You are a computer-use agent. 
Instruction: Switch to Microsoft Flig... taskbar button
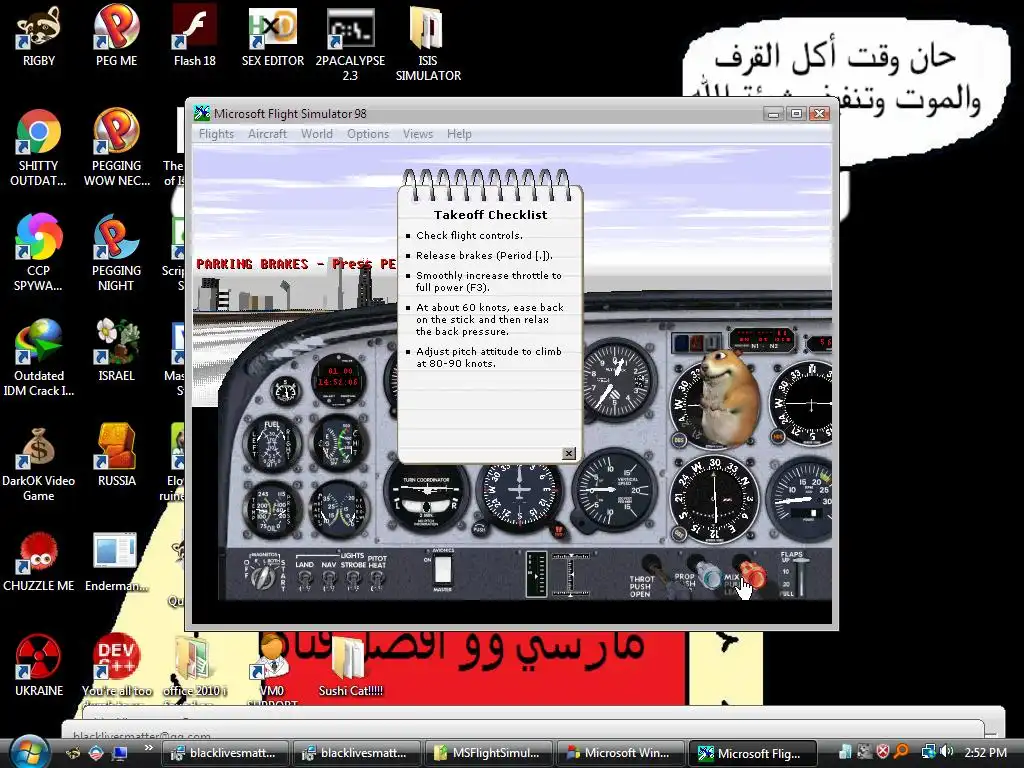tap(751, 753)
